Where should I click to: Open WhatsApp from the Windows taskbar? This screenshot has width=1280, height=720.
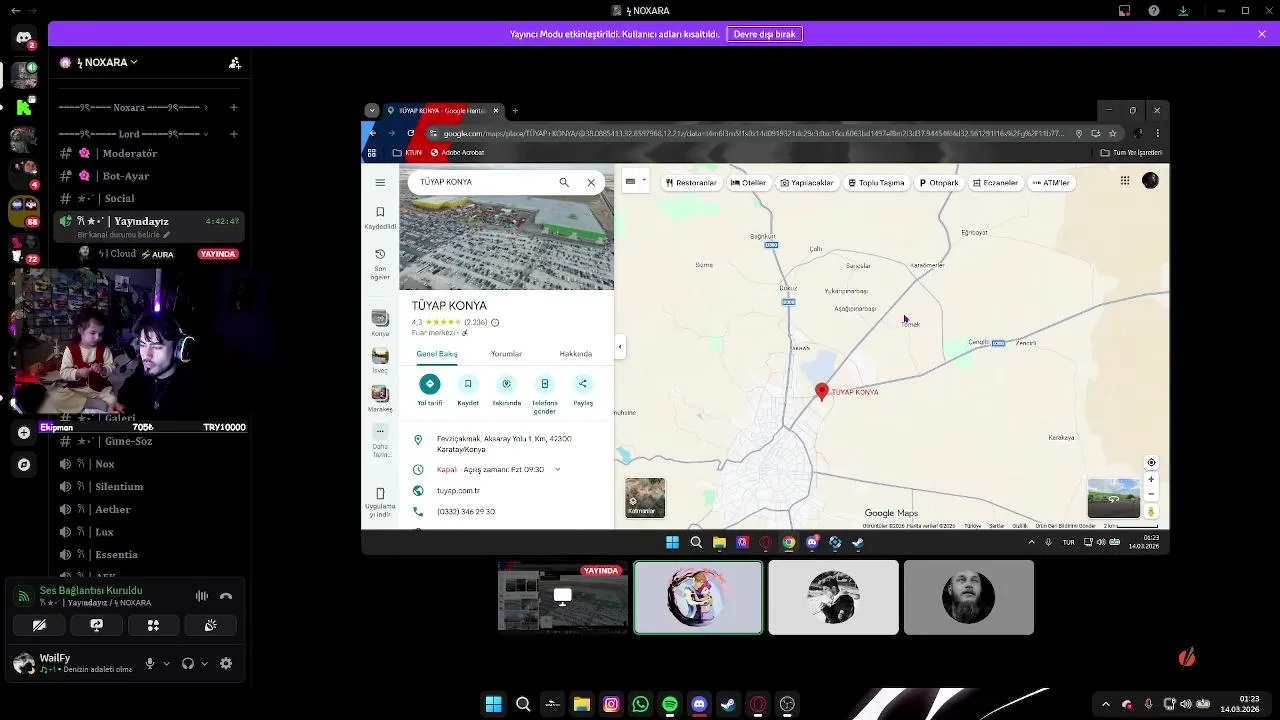[640, 704]
